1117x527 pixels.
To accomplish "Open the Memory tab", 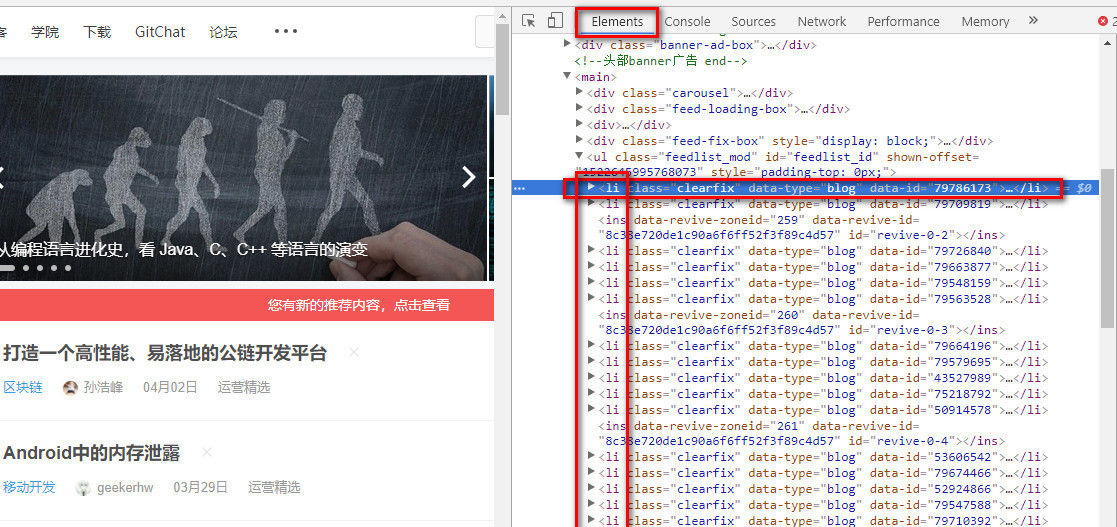I will [985, 21].
